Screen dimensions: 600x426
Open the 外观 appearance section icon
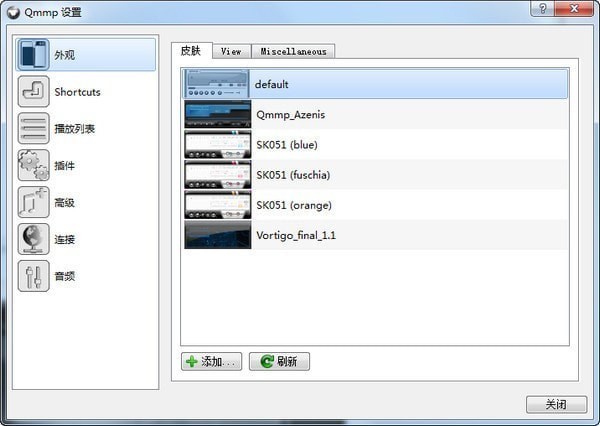point(33,55)
